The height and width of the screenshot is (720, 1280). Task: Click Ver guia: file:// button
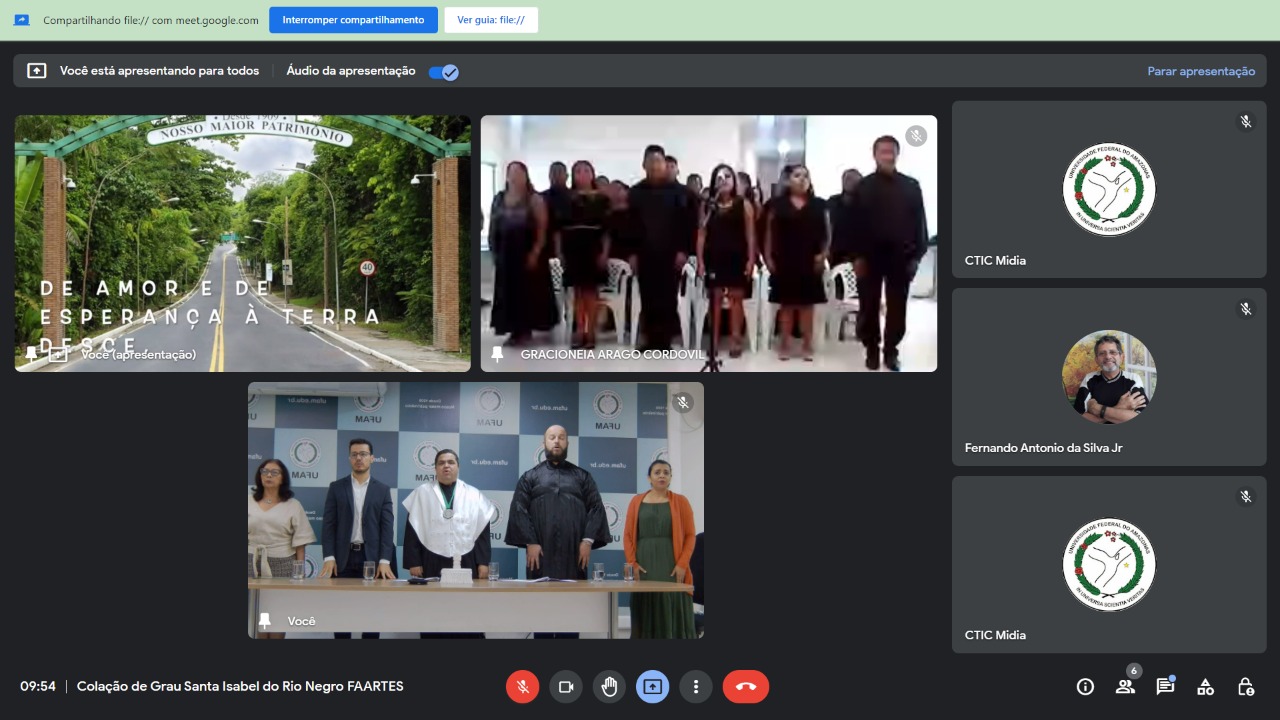pyautogui.click(x=491, y=20)
